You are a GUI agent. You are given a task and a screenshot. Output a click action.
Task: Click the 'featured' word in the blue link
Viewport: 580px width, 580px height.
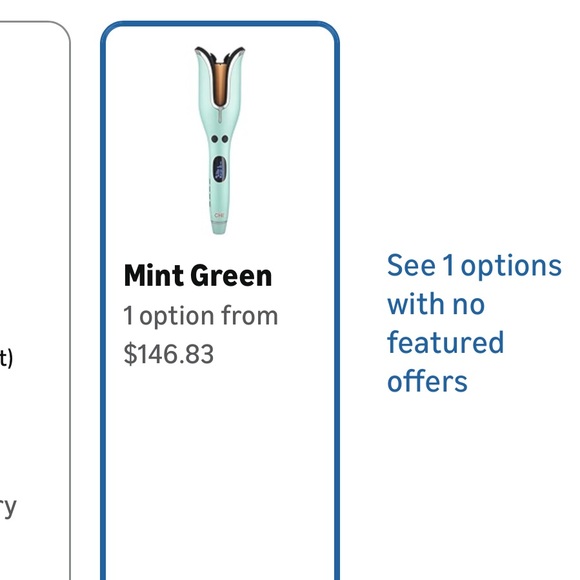(x=445, y=342)
